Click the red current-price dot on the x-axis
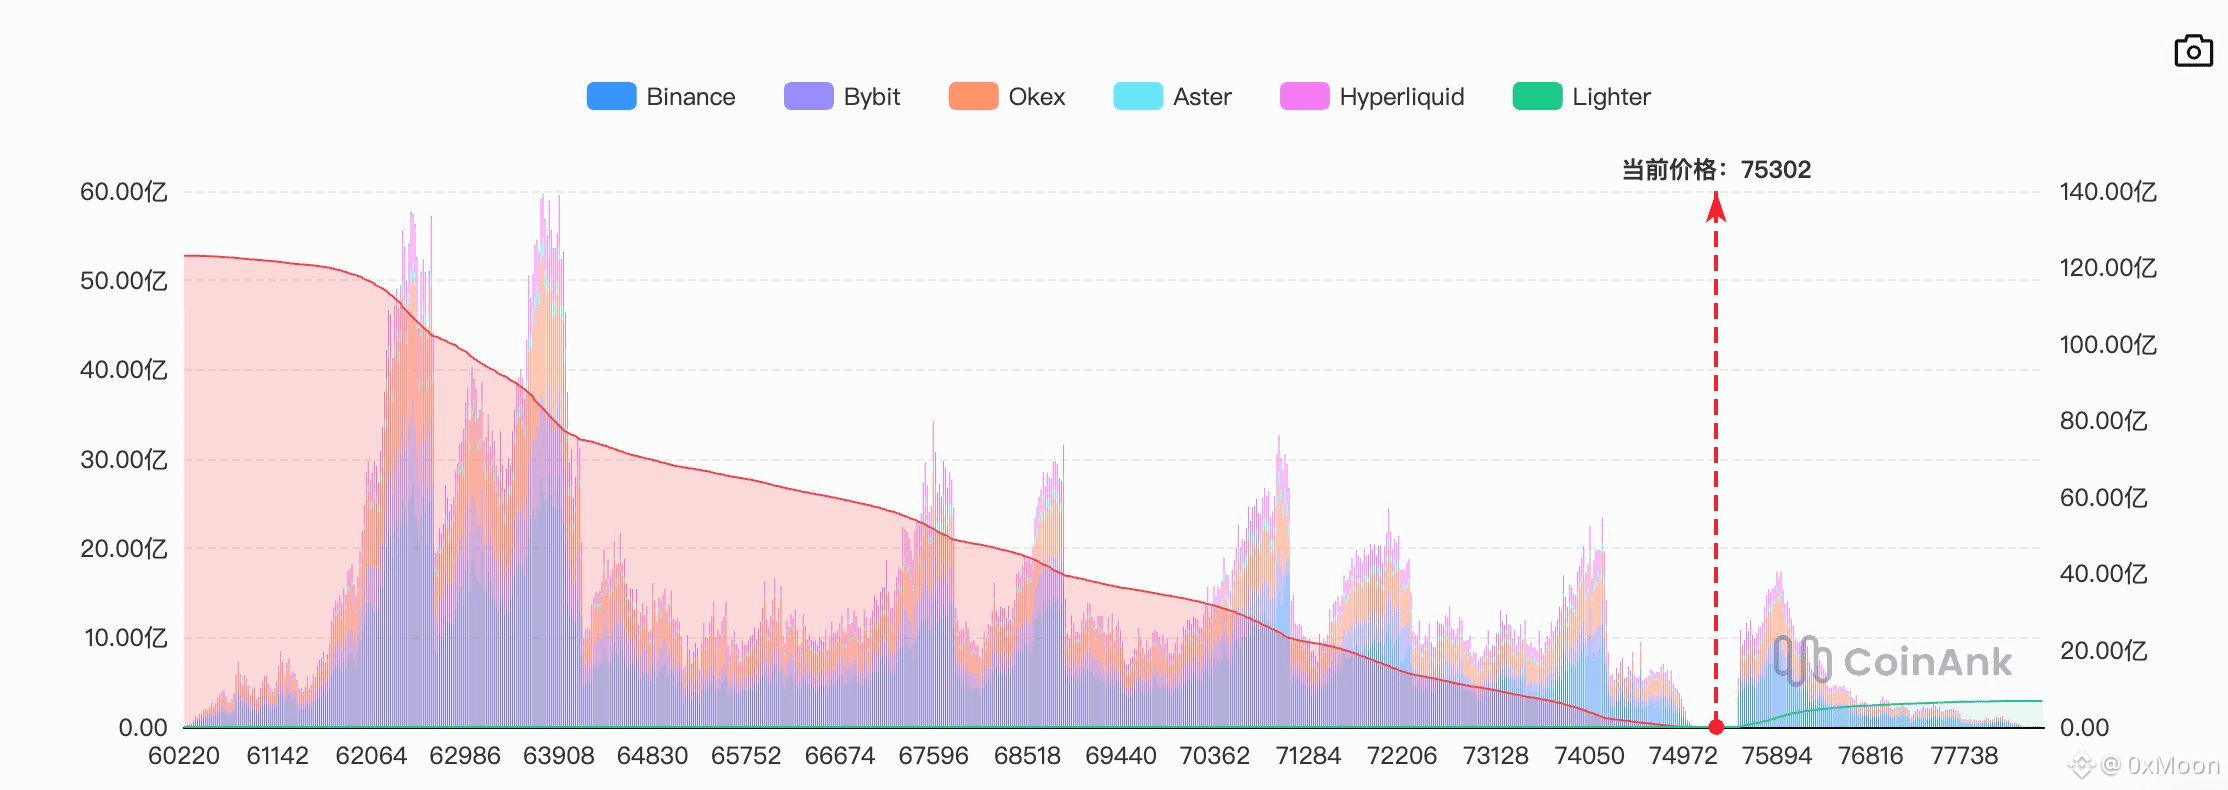The height and width of the screenshot is (790, 2228). (1716, 727)
